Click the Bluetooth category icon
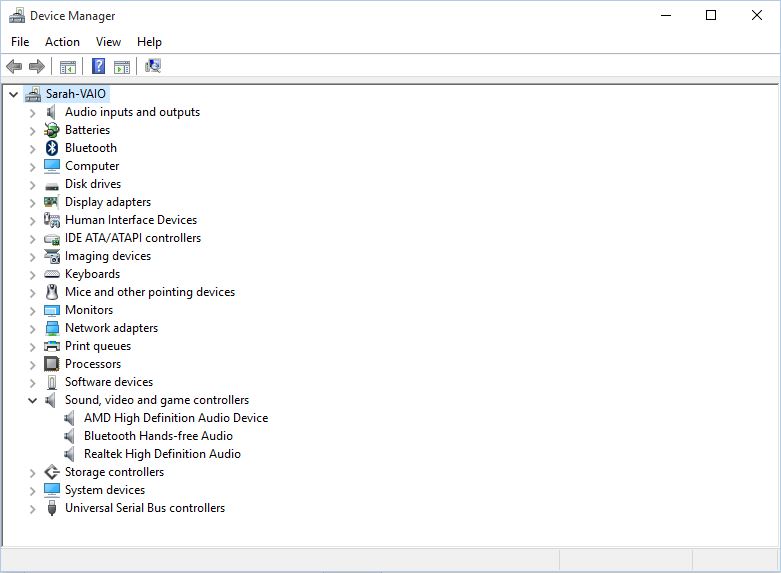The width and height of the screenshot is (781, 573). pyautogui.click(x=52, y=148)
